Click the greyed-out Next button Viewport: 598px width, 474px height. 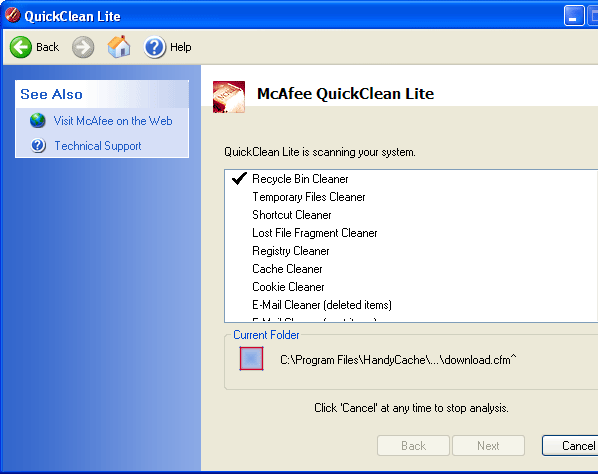[x=489, y=445]
